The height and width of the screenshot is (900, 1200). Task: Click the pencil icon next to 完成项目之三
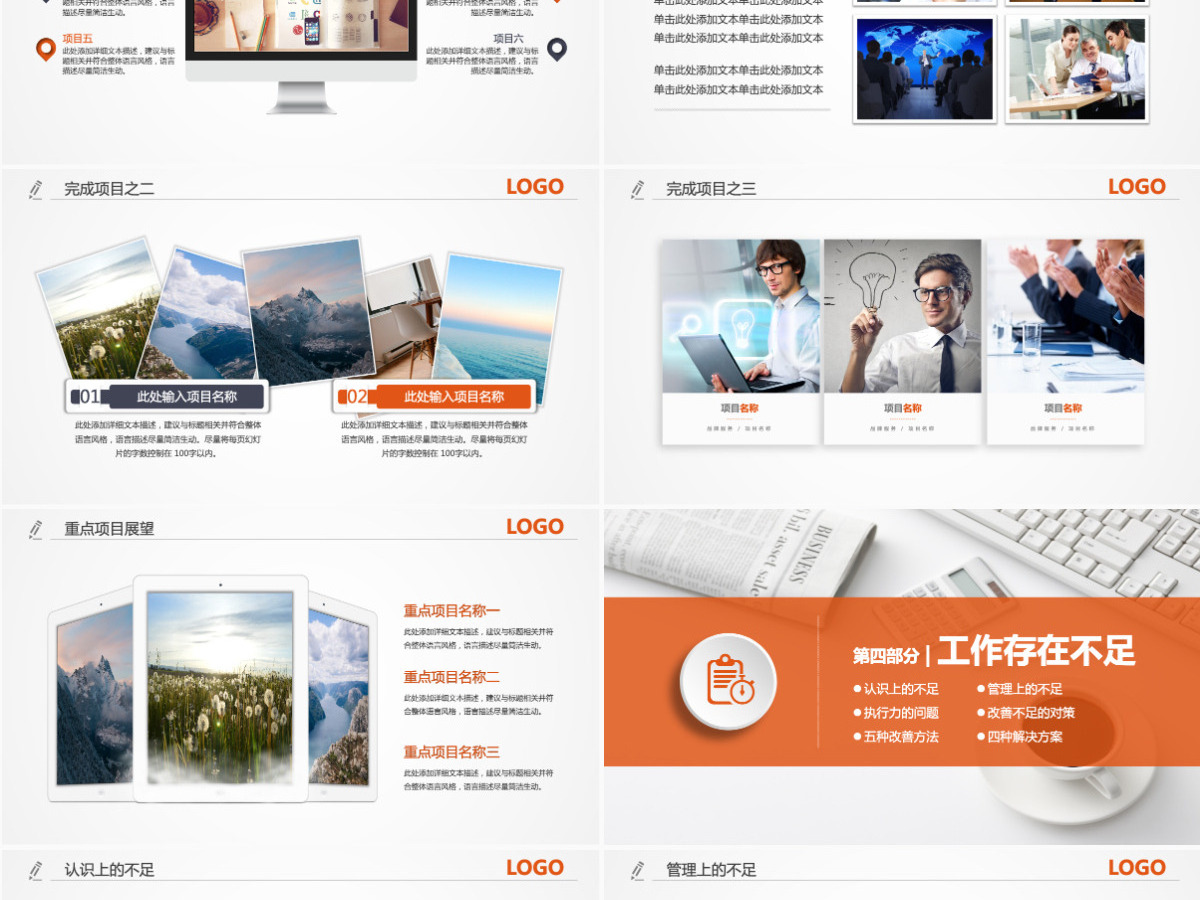[638, 188]
